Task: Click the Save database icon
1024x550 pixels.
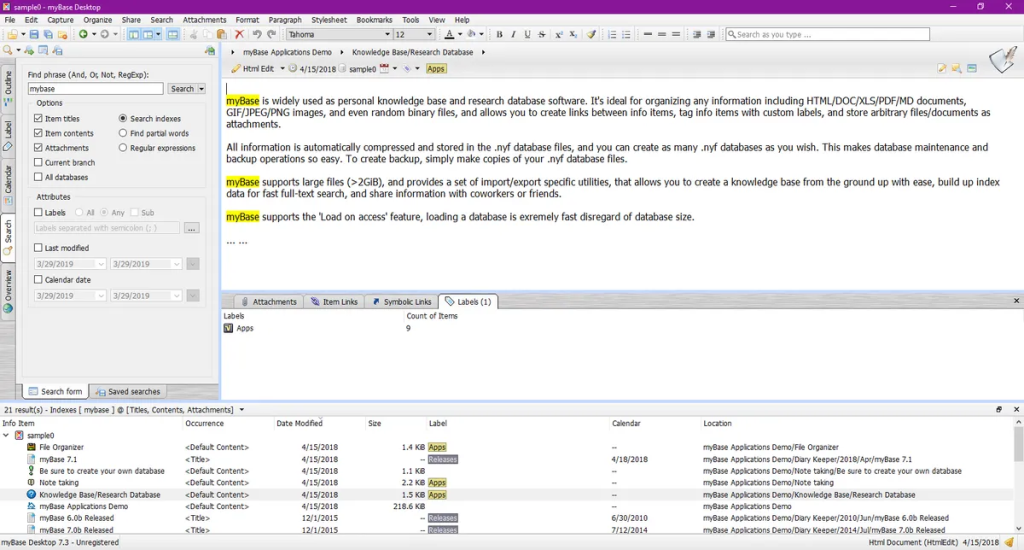Action: [x=34, y=35]
